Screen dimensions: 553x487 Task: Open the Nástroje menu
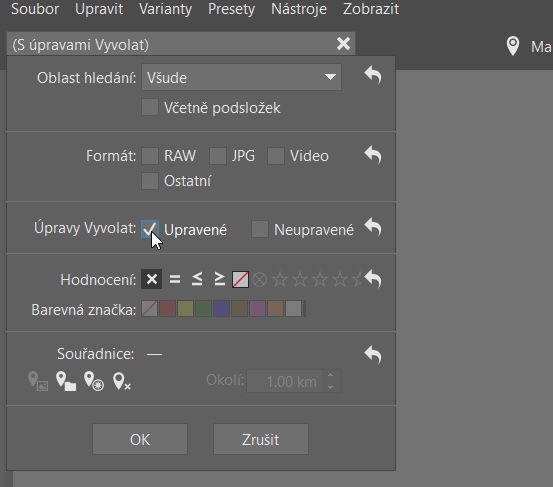pos(299,9)
